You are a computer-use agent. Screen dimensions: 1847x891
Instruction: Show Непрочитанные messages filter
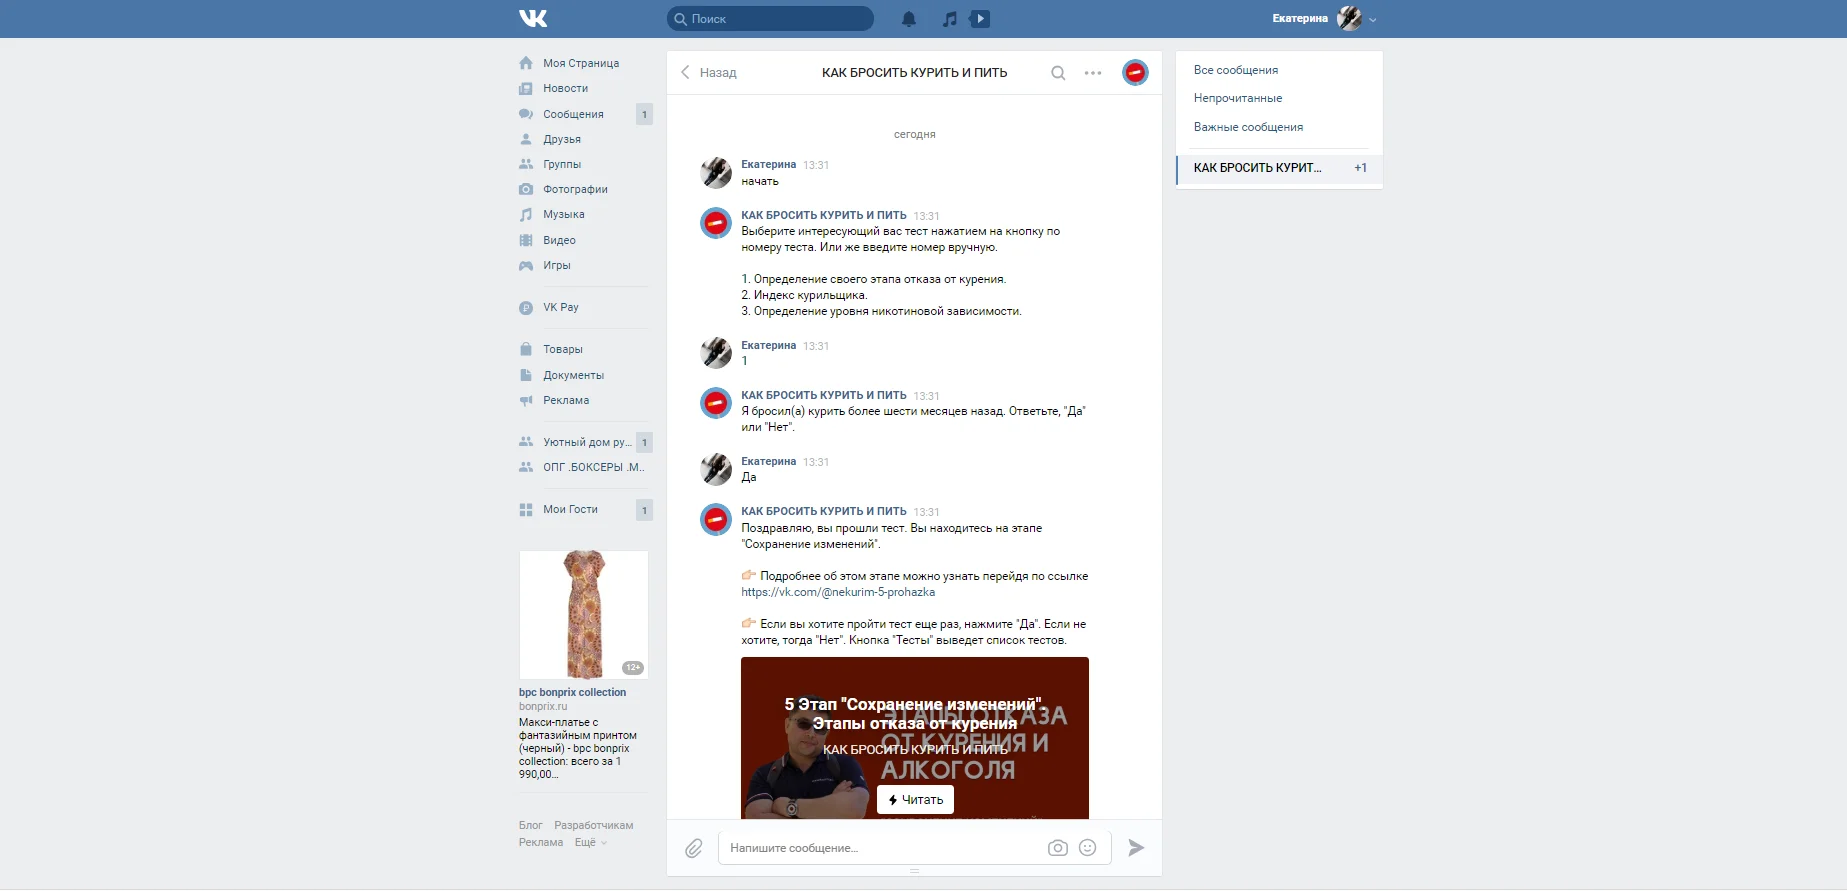point(1237,98)
